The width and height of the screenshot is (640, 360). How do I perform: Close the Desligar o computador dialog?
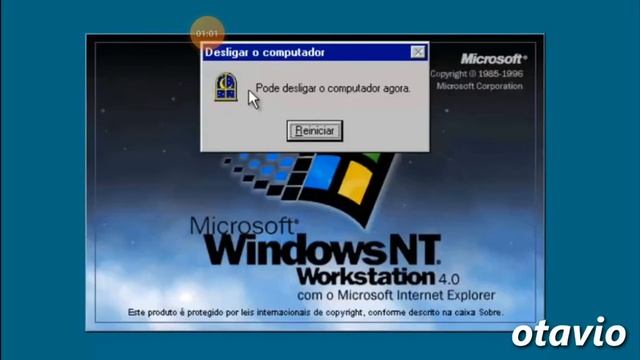(x=418, y=52)
